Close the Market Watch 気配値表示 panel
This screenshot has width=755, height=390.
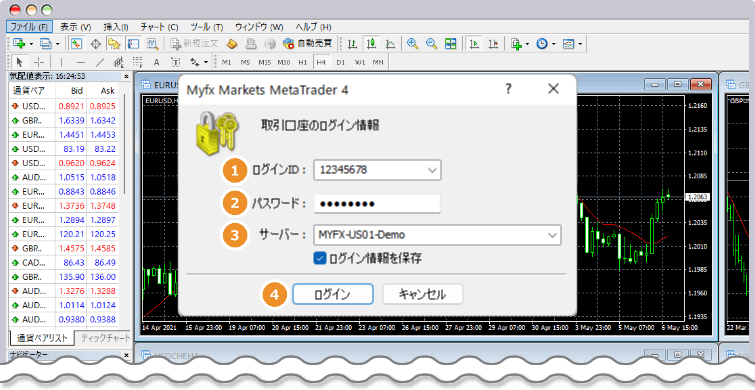pyautogui.click(x=127, y=76)
